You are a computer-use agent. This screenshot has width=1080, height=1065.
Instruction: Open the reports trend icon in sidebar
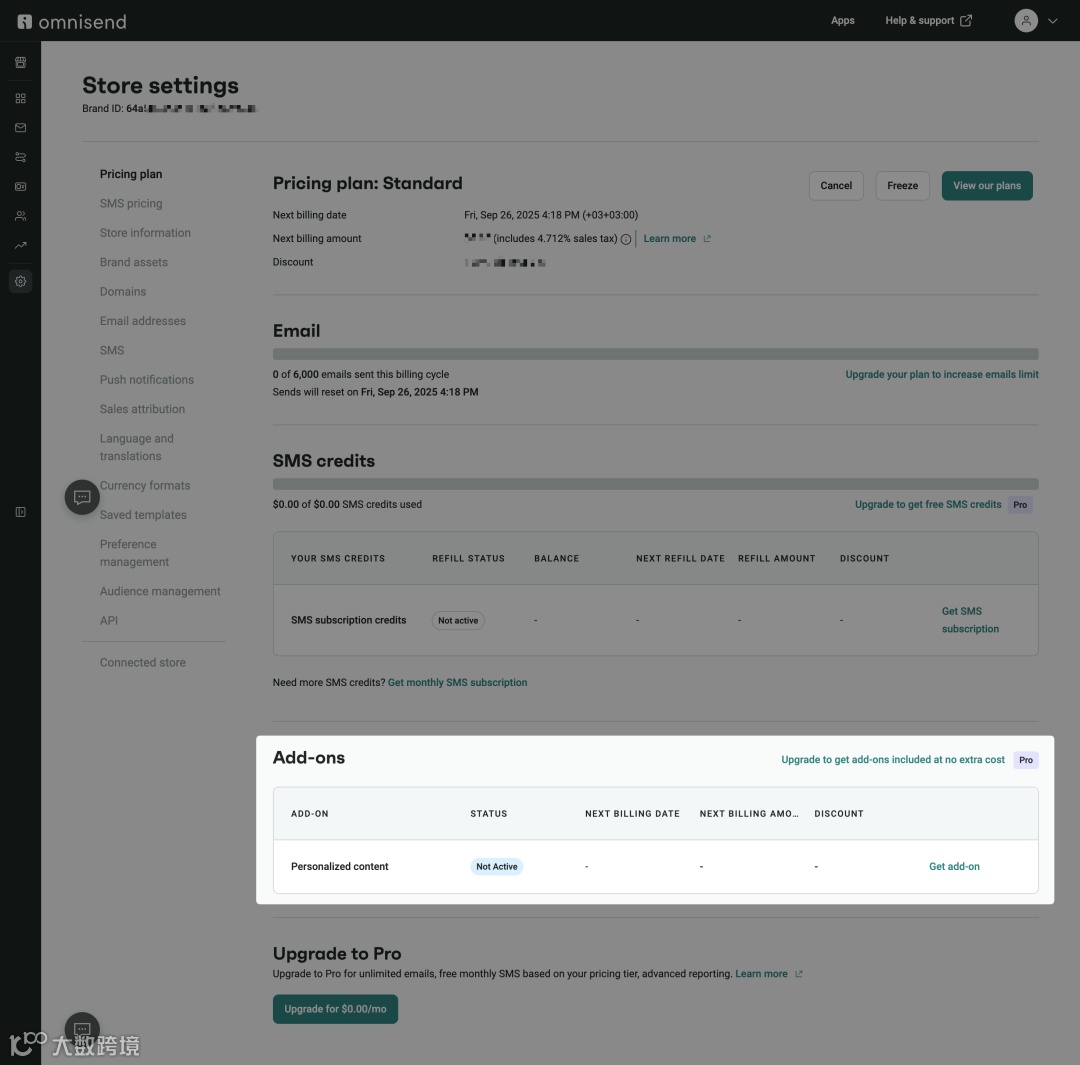(21, 245)
